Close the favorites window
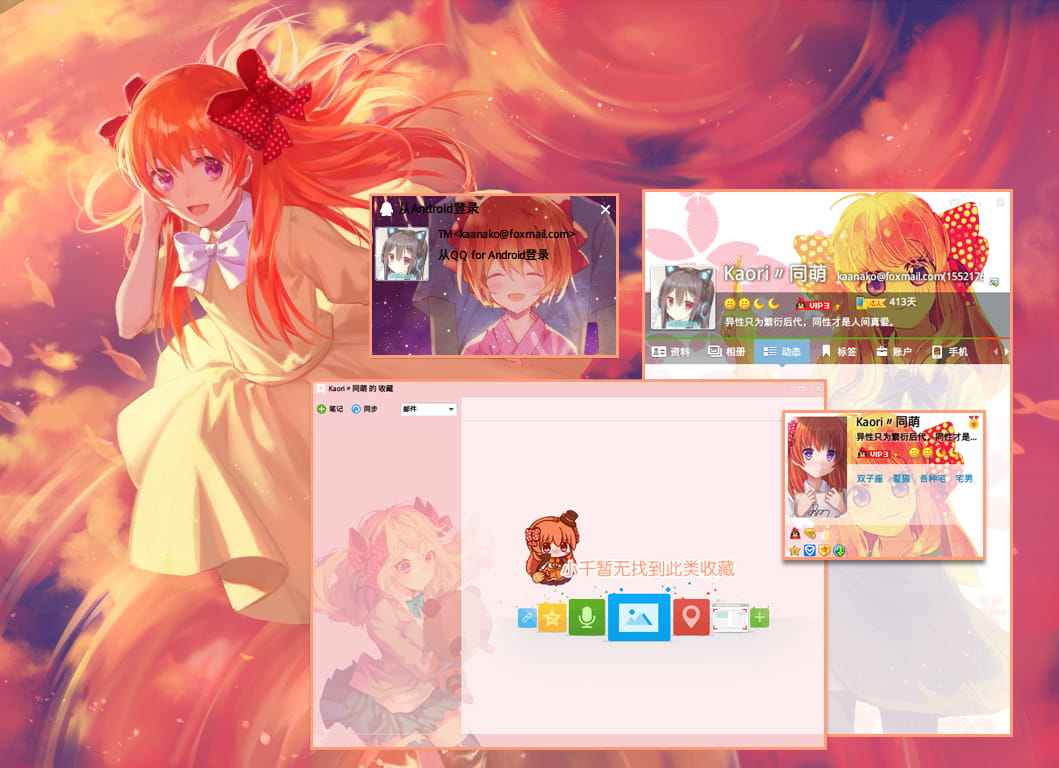 818,389
